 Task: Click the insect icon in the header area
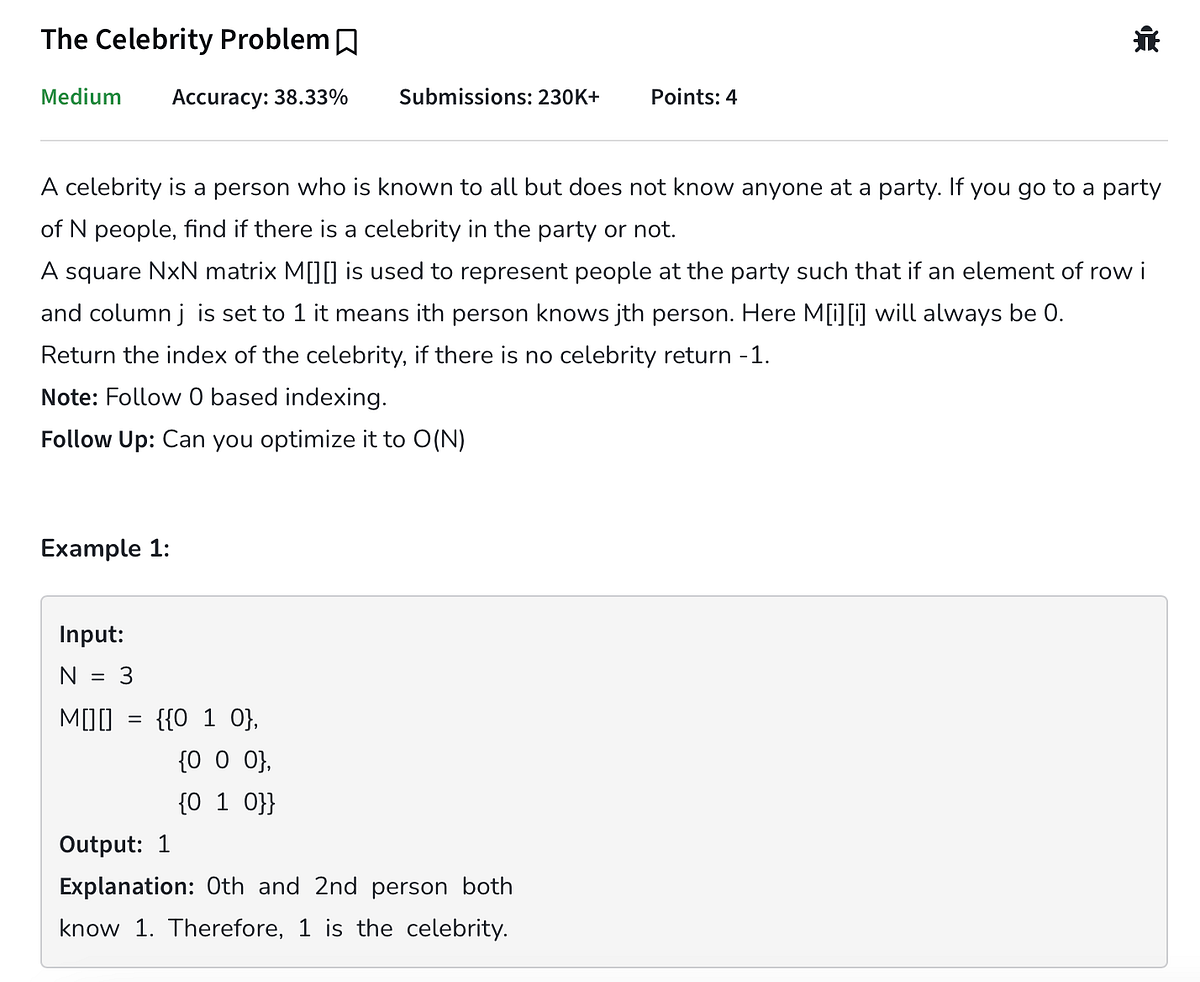pos(1146,39)
